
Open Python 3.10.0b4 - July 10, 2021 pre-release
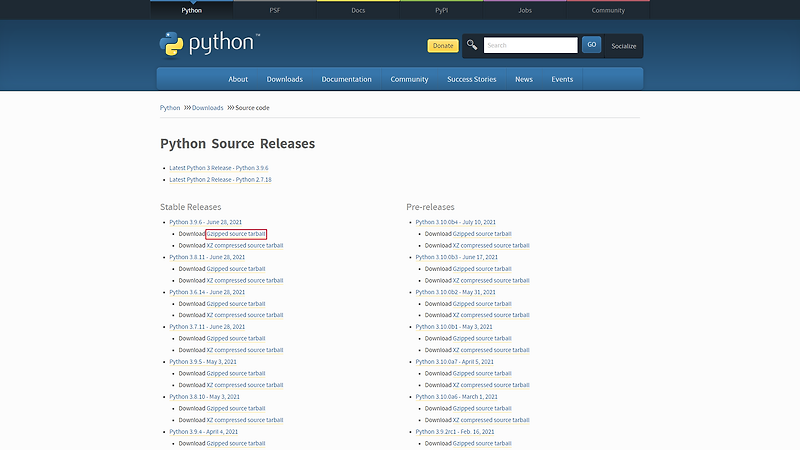[456, 222]
